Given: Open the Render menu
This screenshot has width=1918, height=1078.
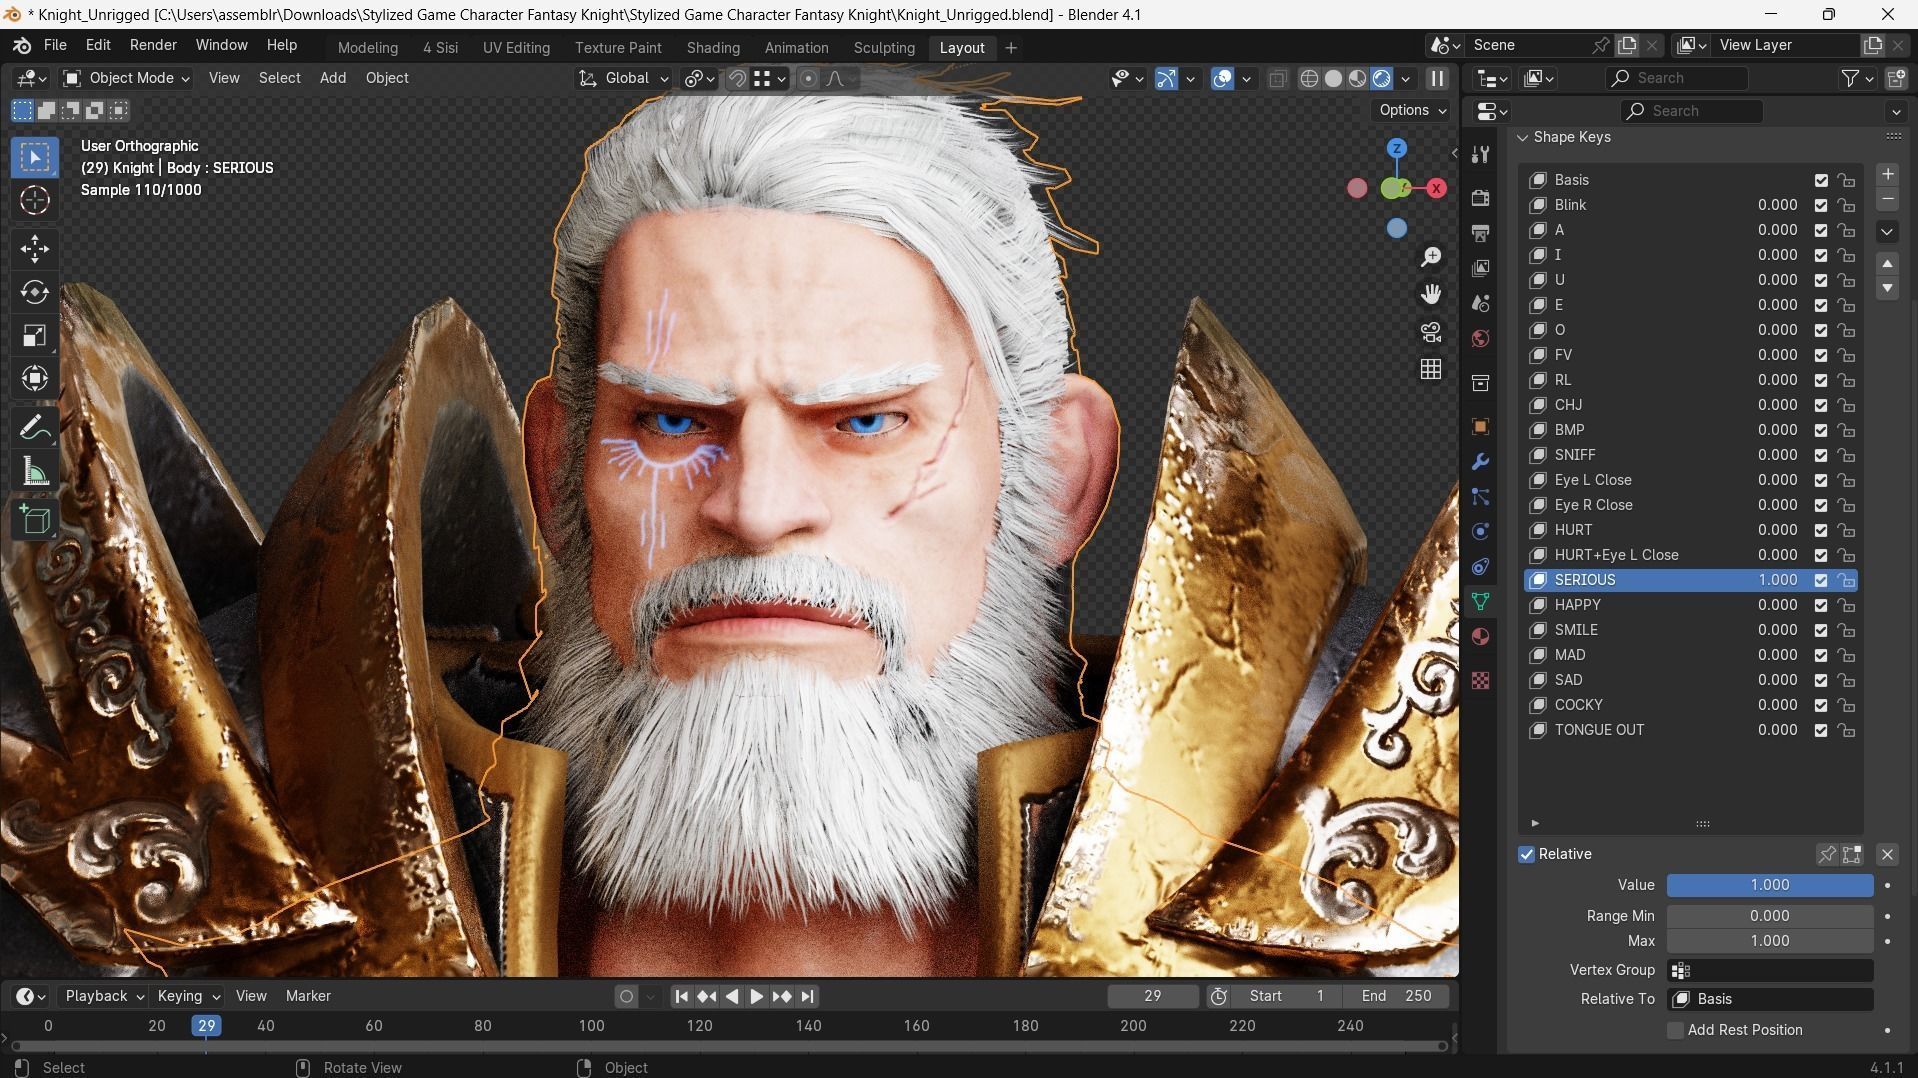Looking at the screenshot, I should coord(153,45).
